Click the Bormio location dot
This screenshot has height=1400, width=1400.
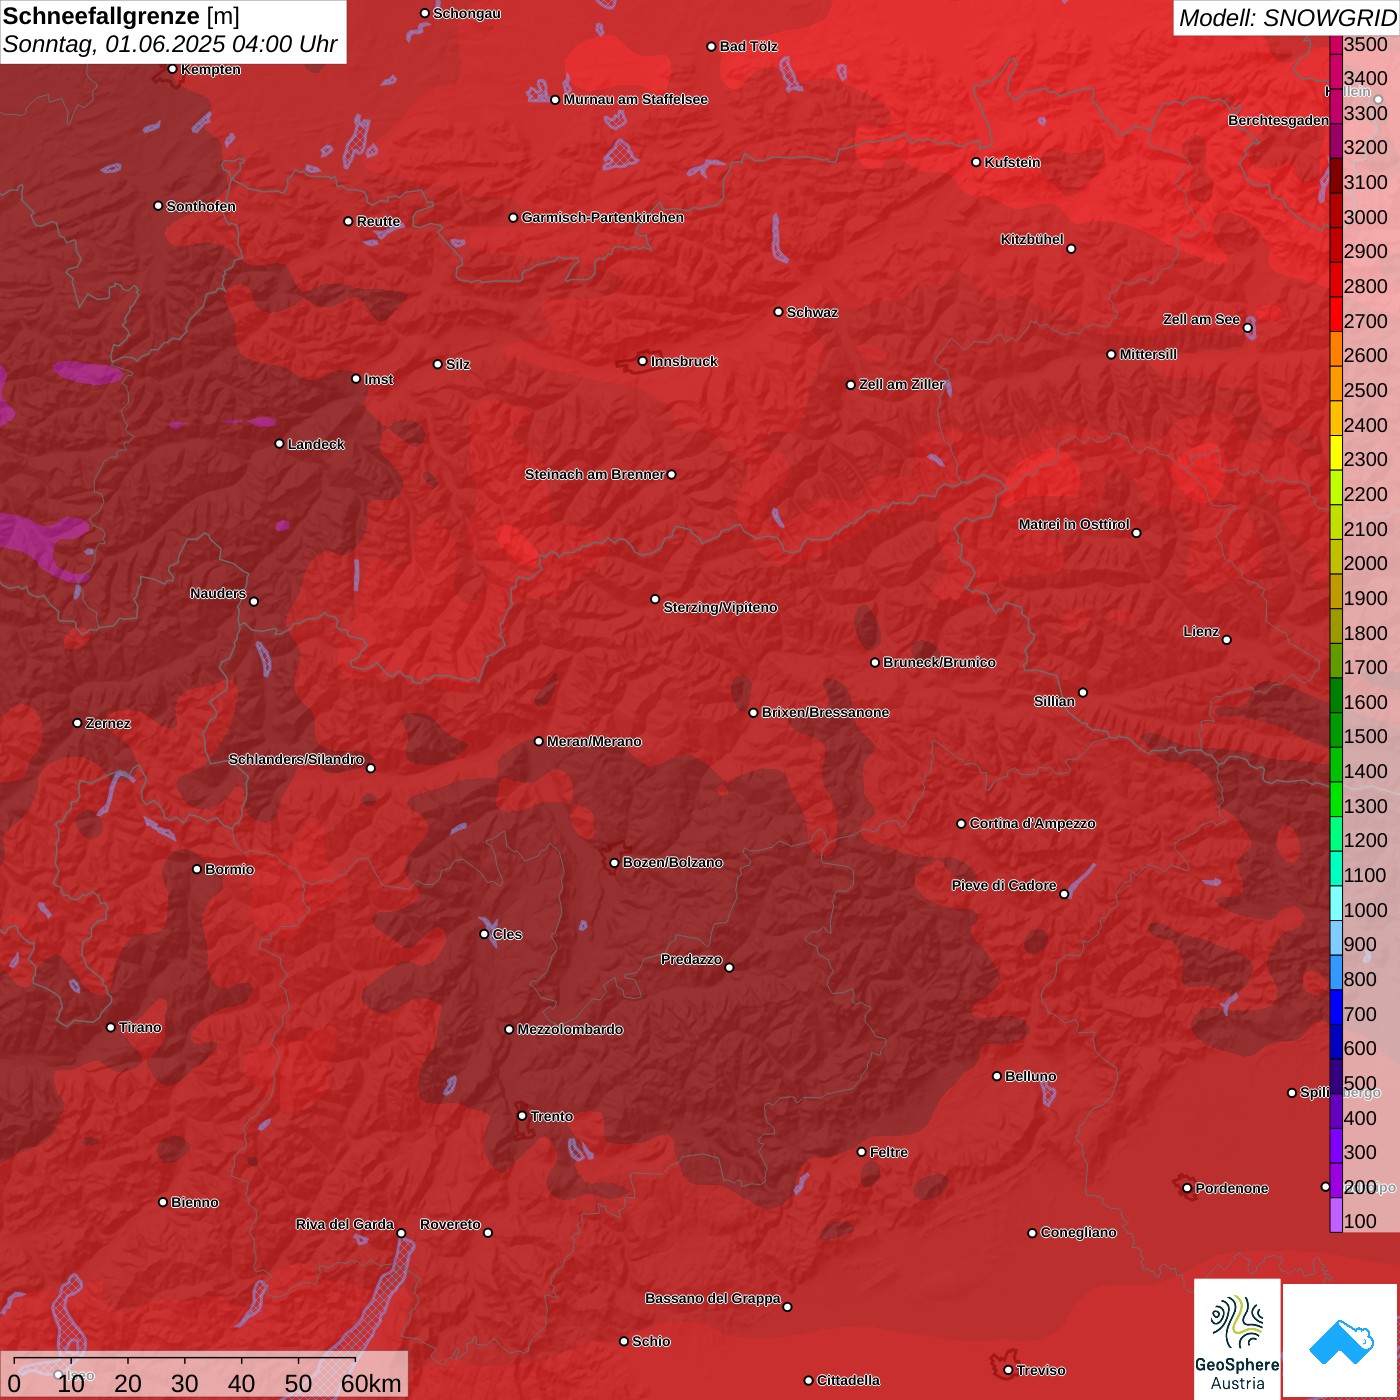click(197, 869)
